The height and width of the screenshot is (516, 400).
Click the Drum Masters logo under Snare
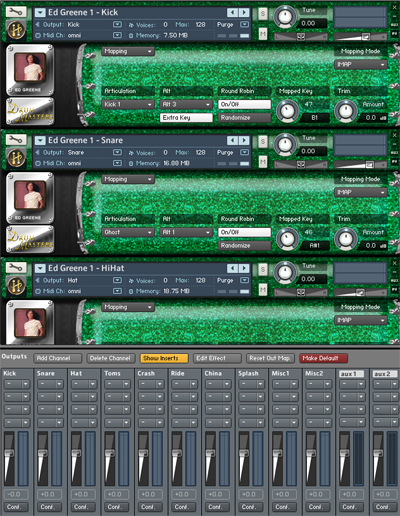coord(30,239)
